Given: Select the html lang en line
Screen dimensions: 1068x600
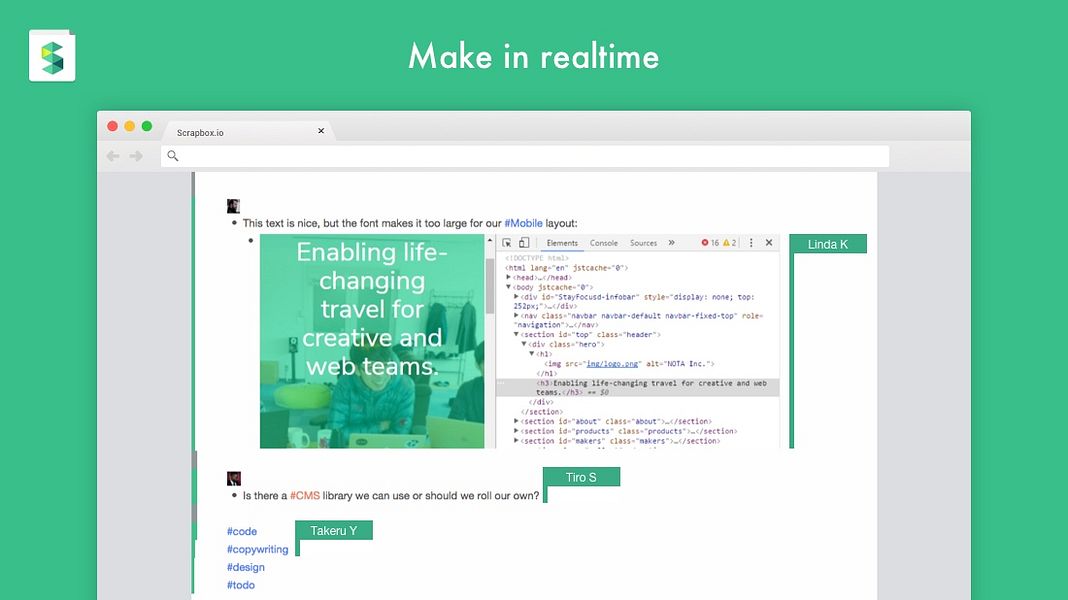Looking at the screenshot, I should point(567,268).
